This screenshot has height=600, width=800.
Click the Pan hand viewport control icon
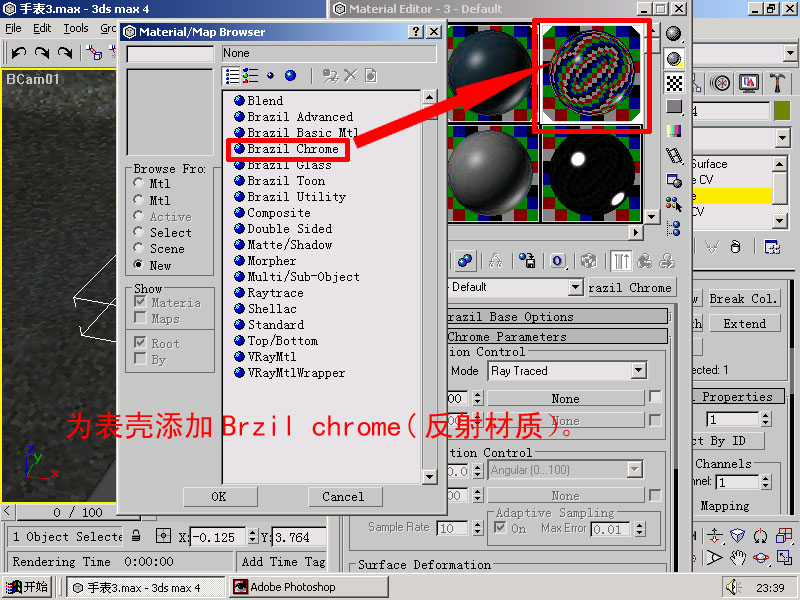737,557
